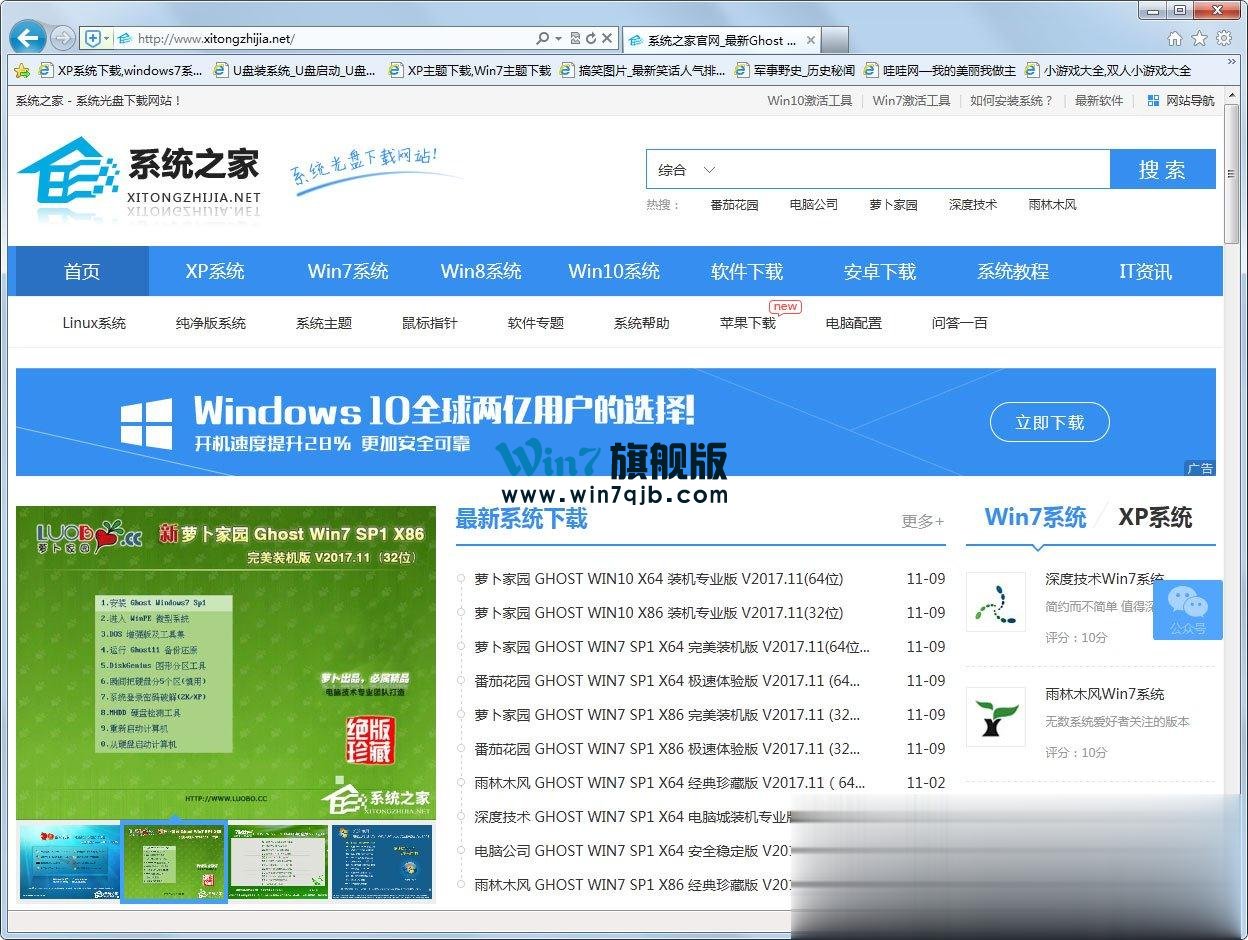The image size is (1248, 940).
Task: Select hot search term 雨林木风
Action: 1052,204
